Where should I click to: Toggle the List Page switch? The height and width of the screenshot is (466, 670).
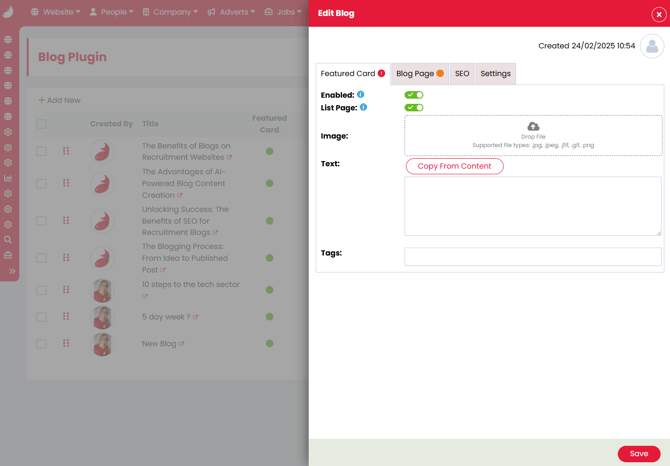tap(413, 107)
